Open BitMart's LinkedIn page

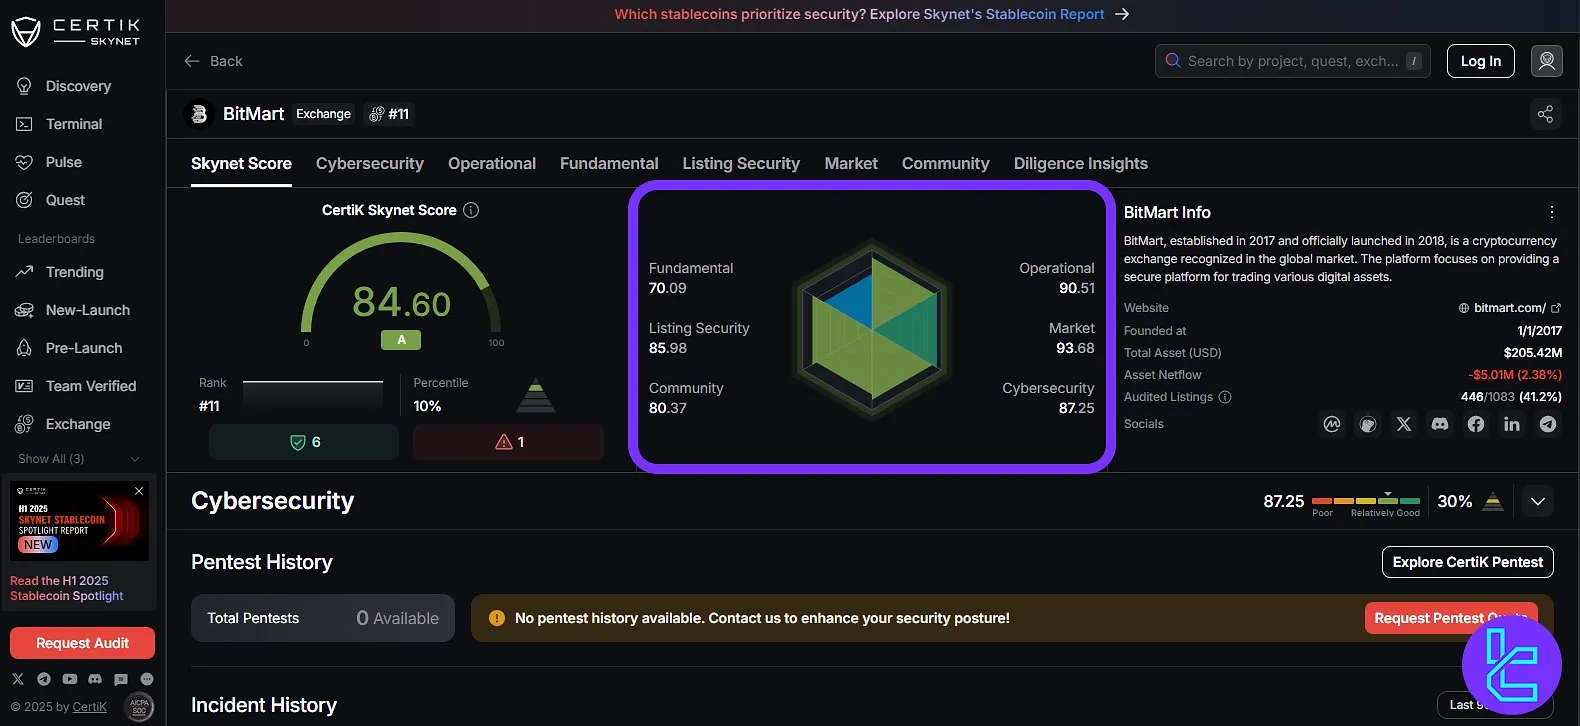click(x=1512, y=424)
